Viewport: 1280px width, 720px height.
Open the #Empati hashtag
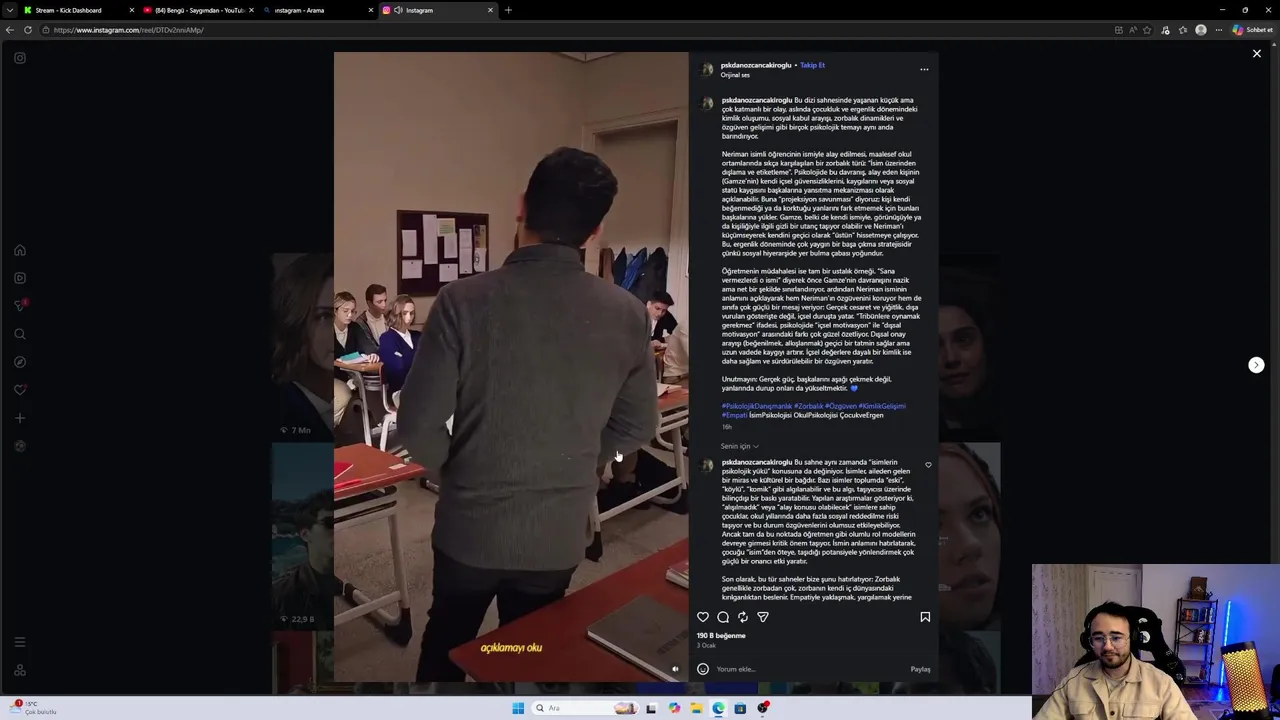coord(735,415)
